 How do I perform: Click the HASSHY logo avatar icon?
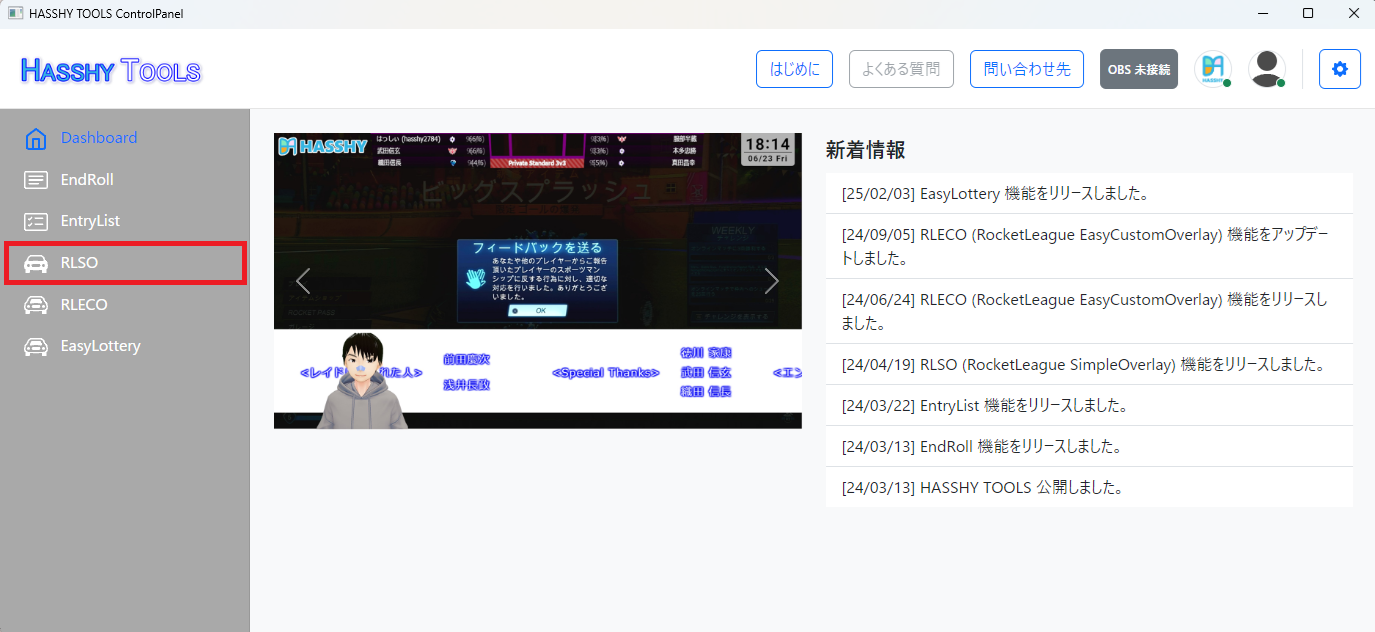click(x=1213, y=69)
